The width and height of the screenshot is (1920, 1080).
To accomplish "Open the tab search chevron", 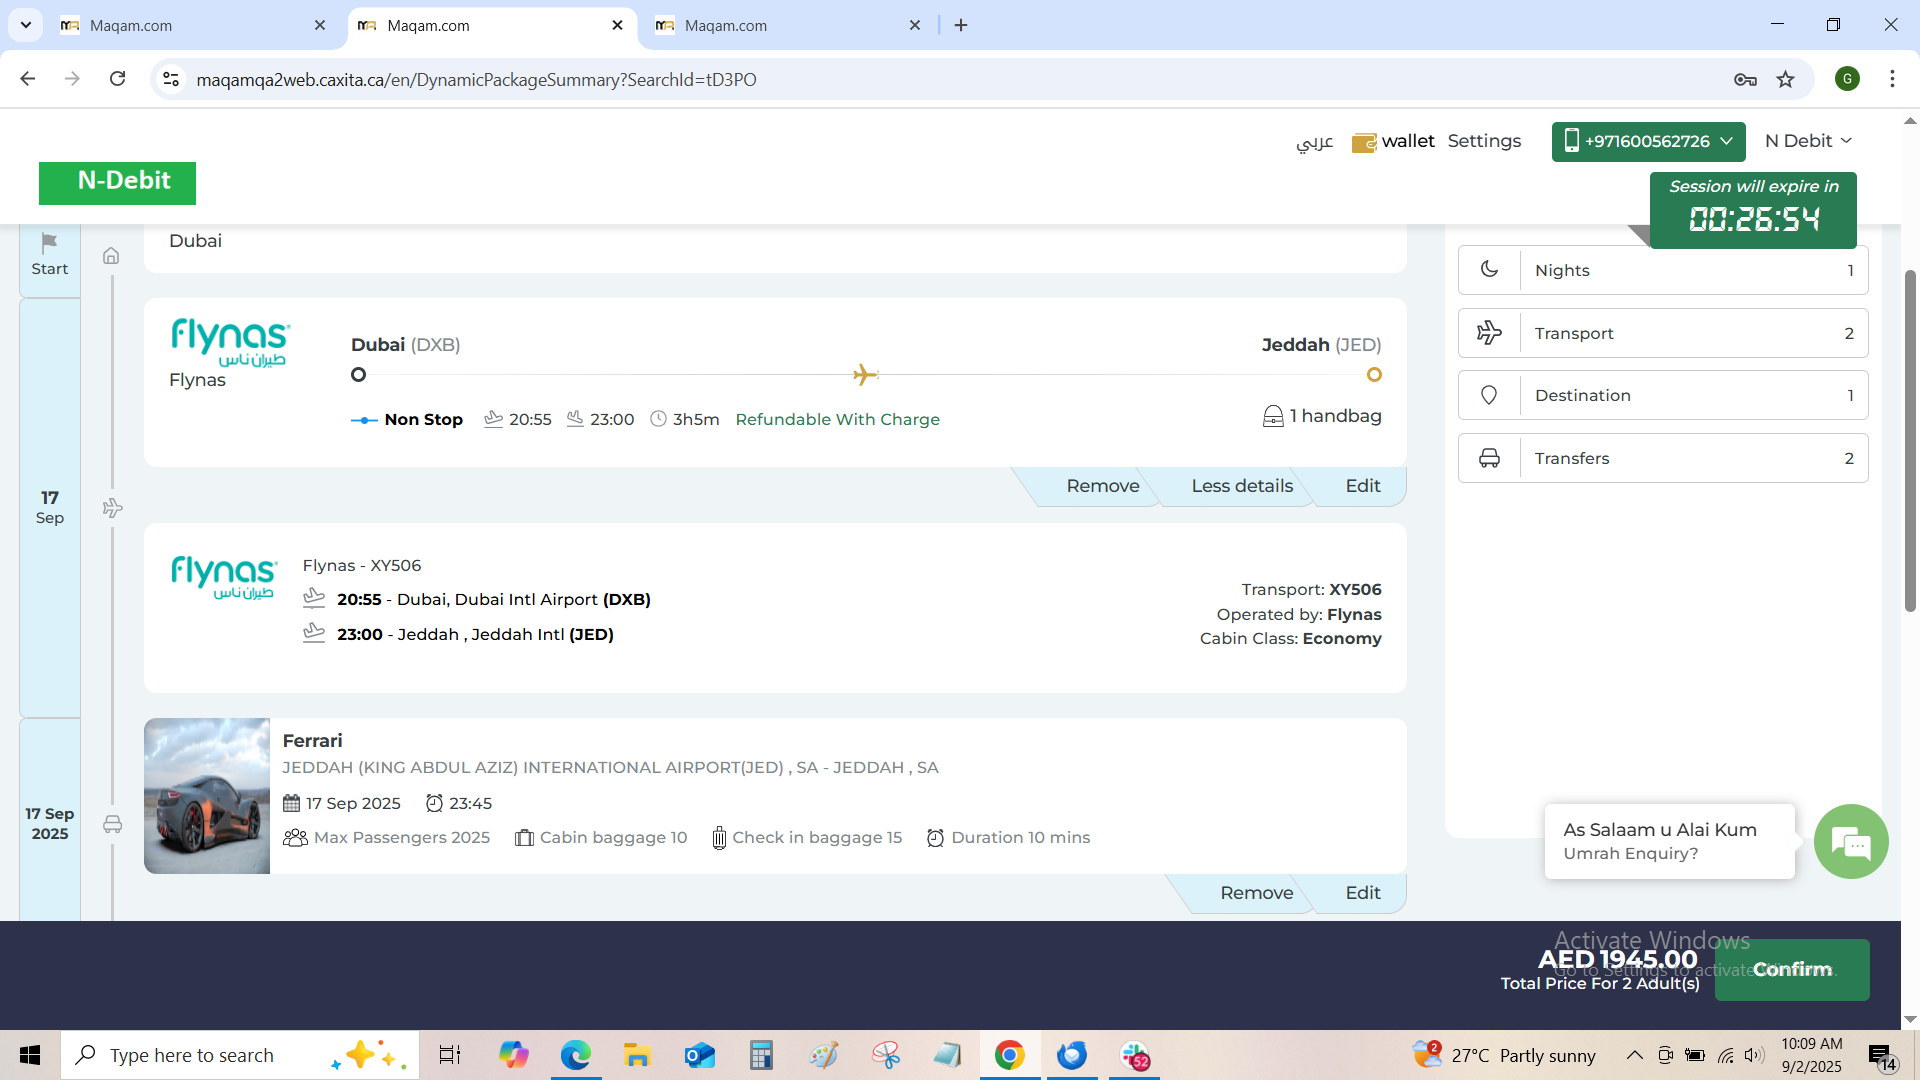I will pyautogui.click(x=26, y=25).
